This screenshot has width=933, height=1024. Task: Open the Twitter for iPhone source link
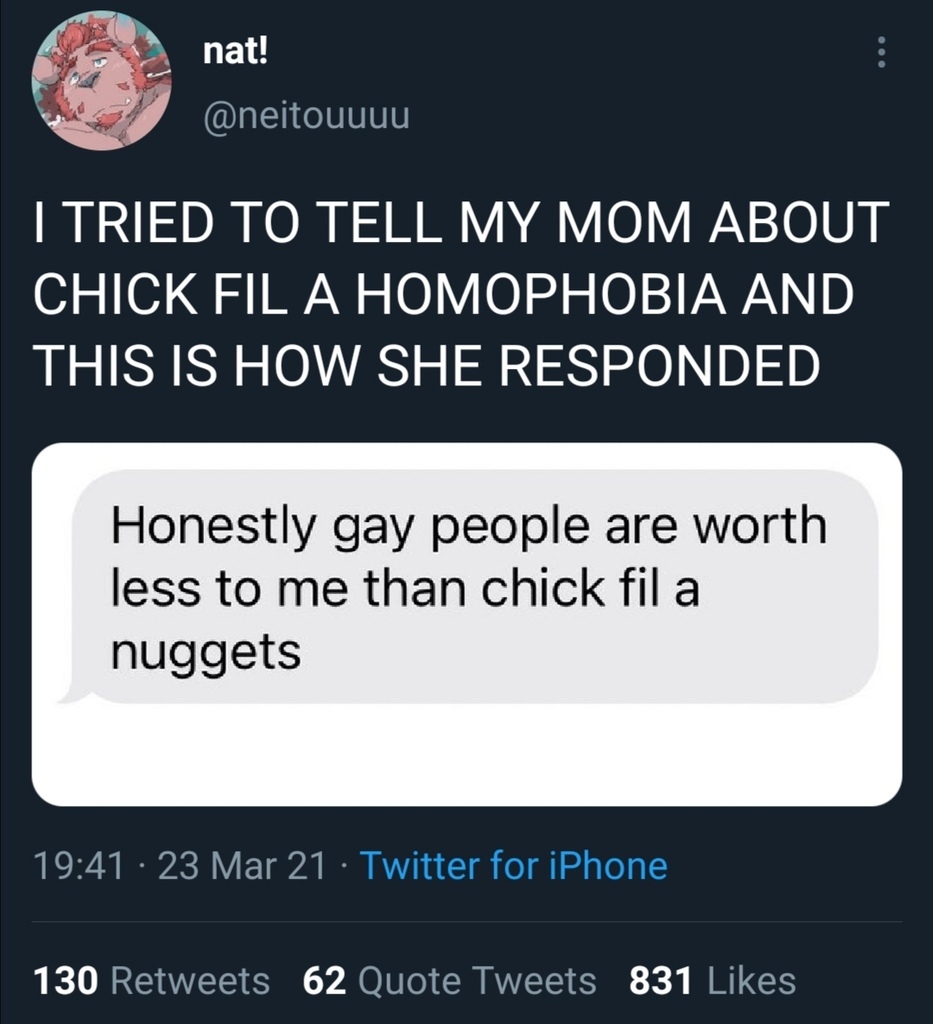point(514,866)
